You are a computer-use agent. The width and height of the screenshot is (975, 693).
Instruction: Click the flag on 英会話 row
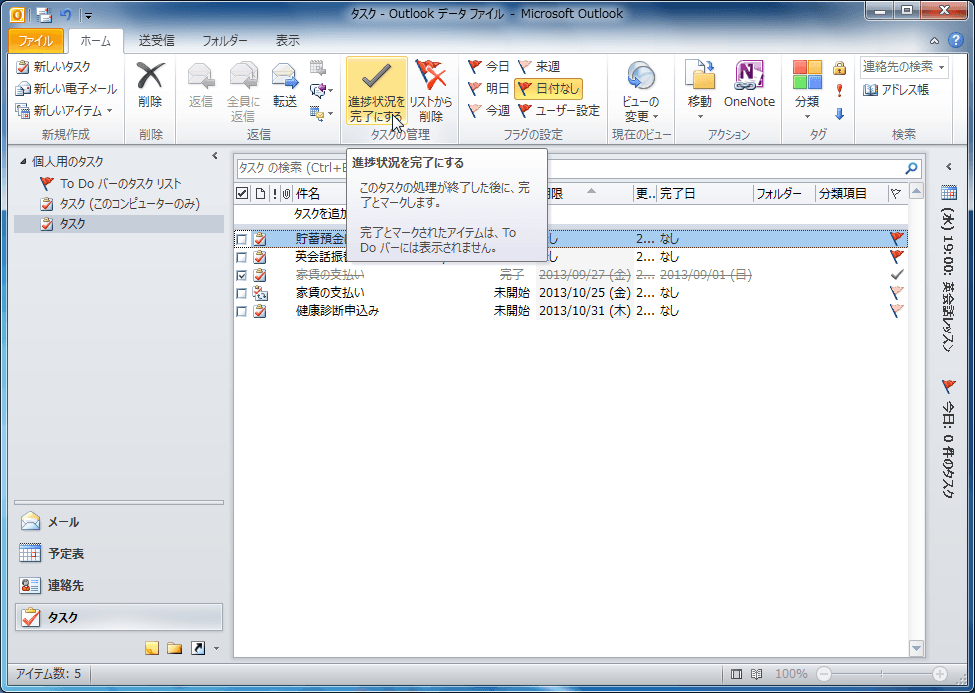pos(897,256)
